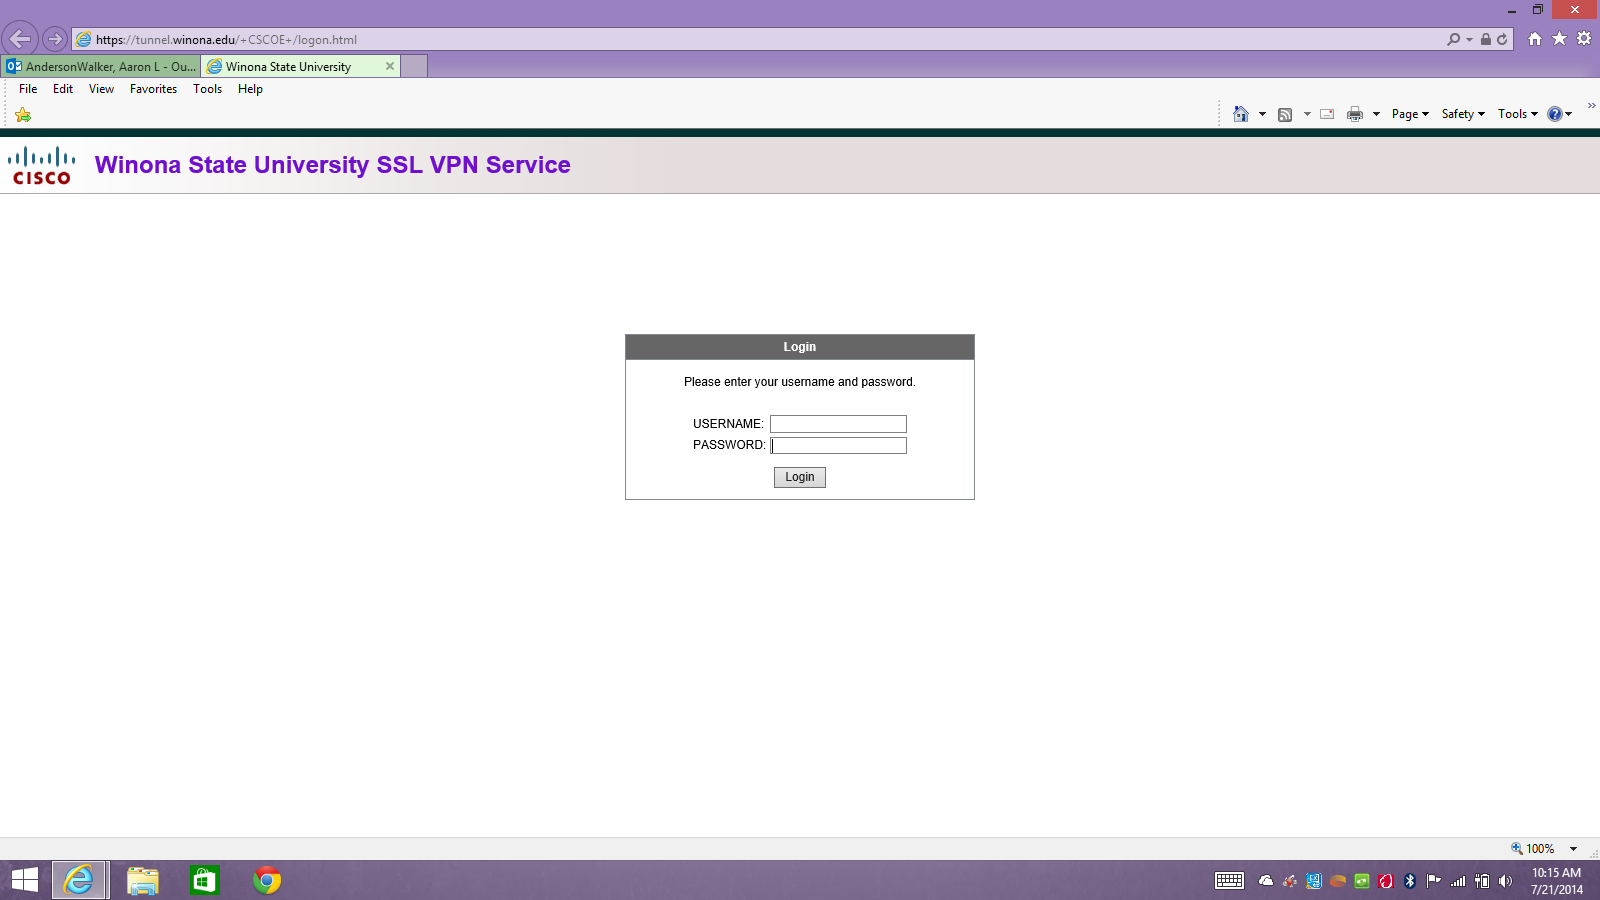Click the Home icon in command bar
This screenshot has height=900, width=1600.
click(1241, 114)
